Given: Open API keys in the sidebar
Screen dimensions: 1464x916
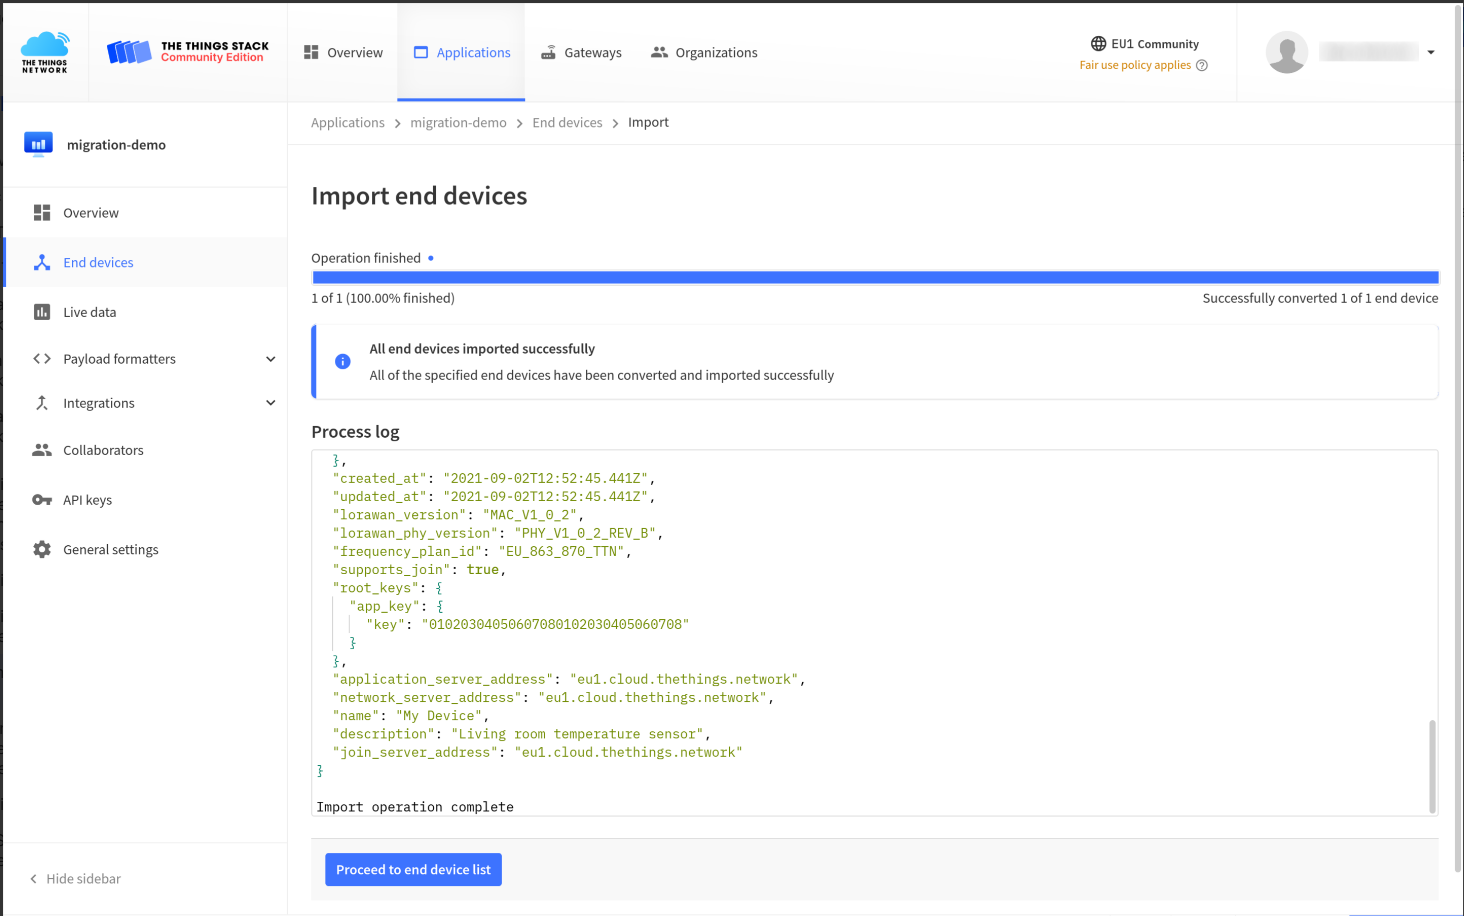Looking at the screenshot, I should [x=146, y=500].
